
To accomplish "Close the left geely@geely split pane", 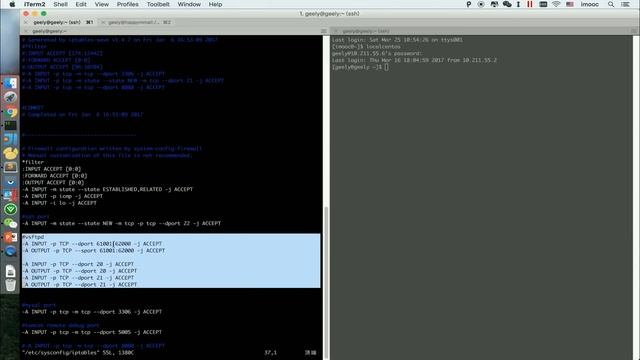I will click(27, 31).
